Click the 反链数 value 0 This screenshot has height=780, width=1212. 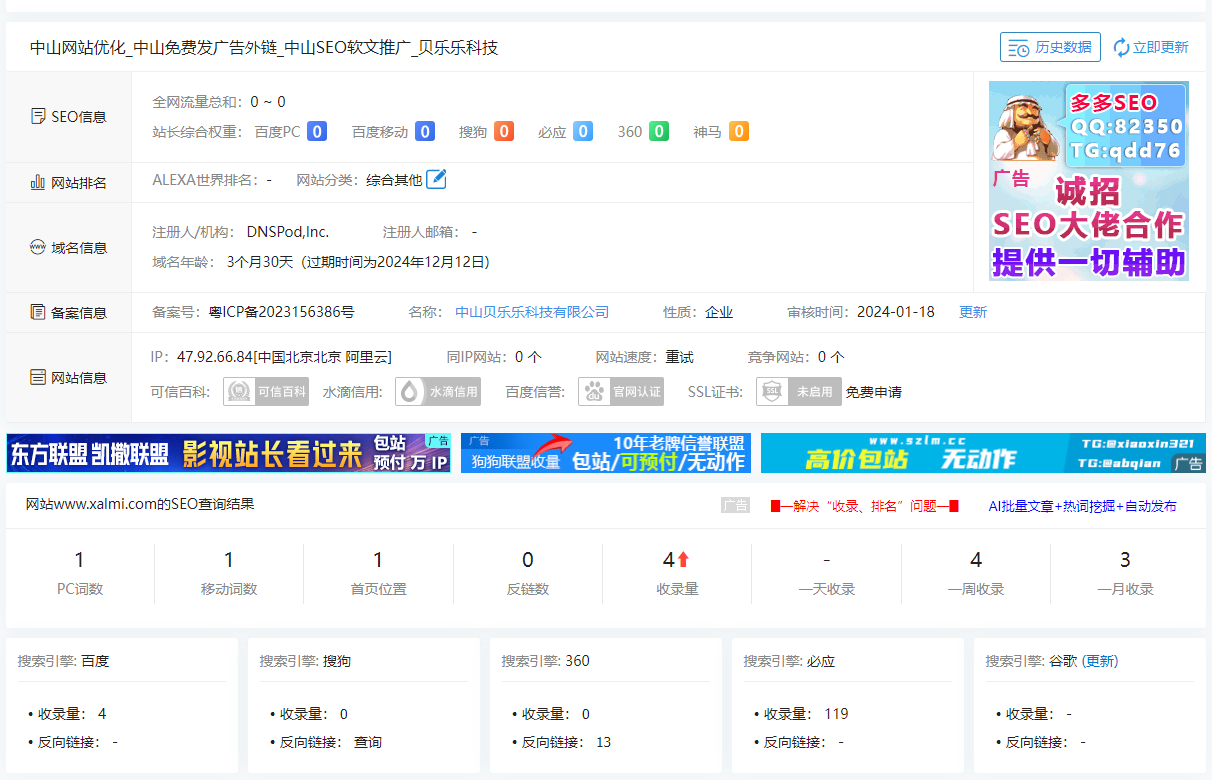pyautogui.click(x=528, y=560)
